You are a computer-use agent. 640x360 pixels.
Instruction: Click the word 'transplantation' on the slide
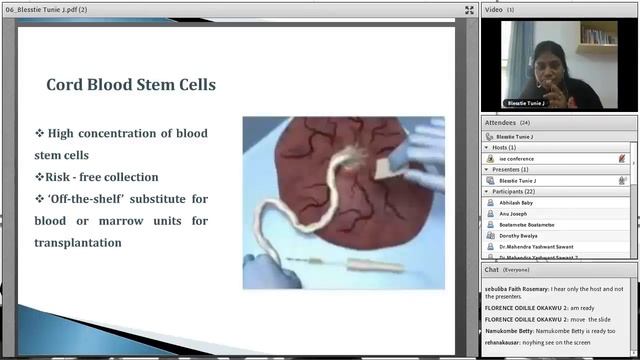(78, 243)
